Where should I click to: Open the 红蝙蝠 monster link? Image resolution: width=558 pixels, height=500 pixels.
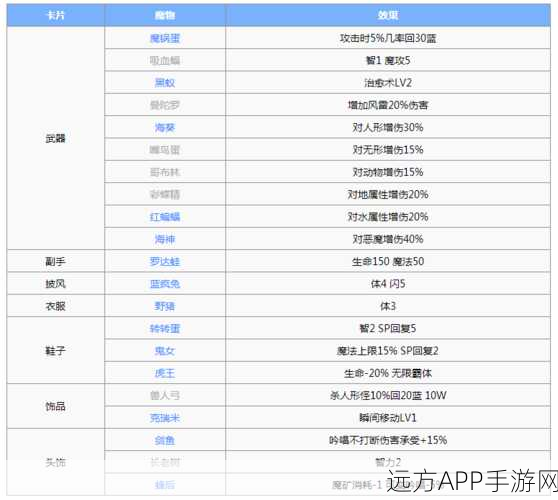pos(165,217)
